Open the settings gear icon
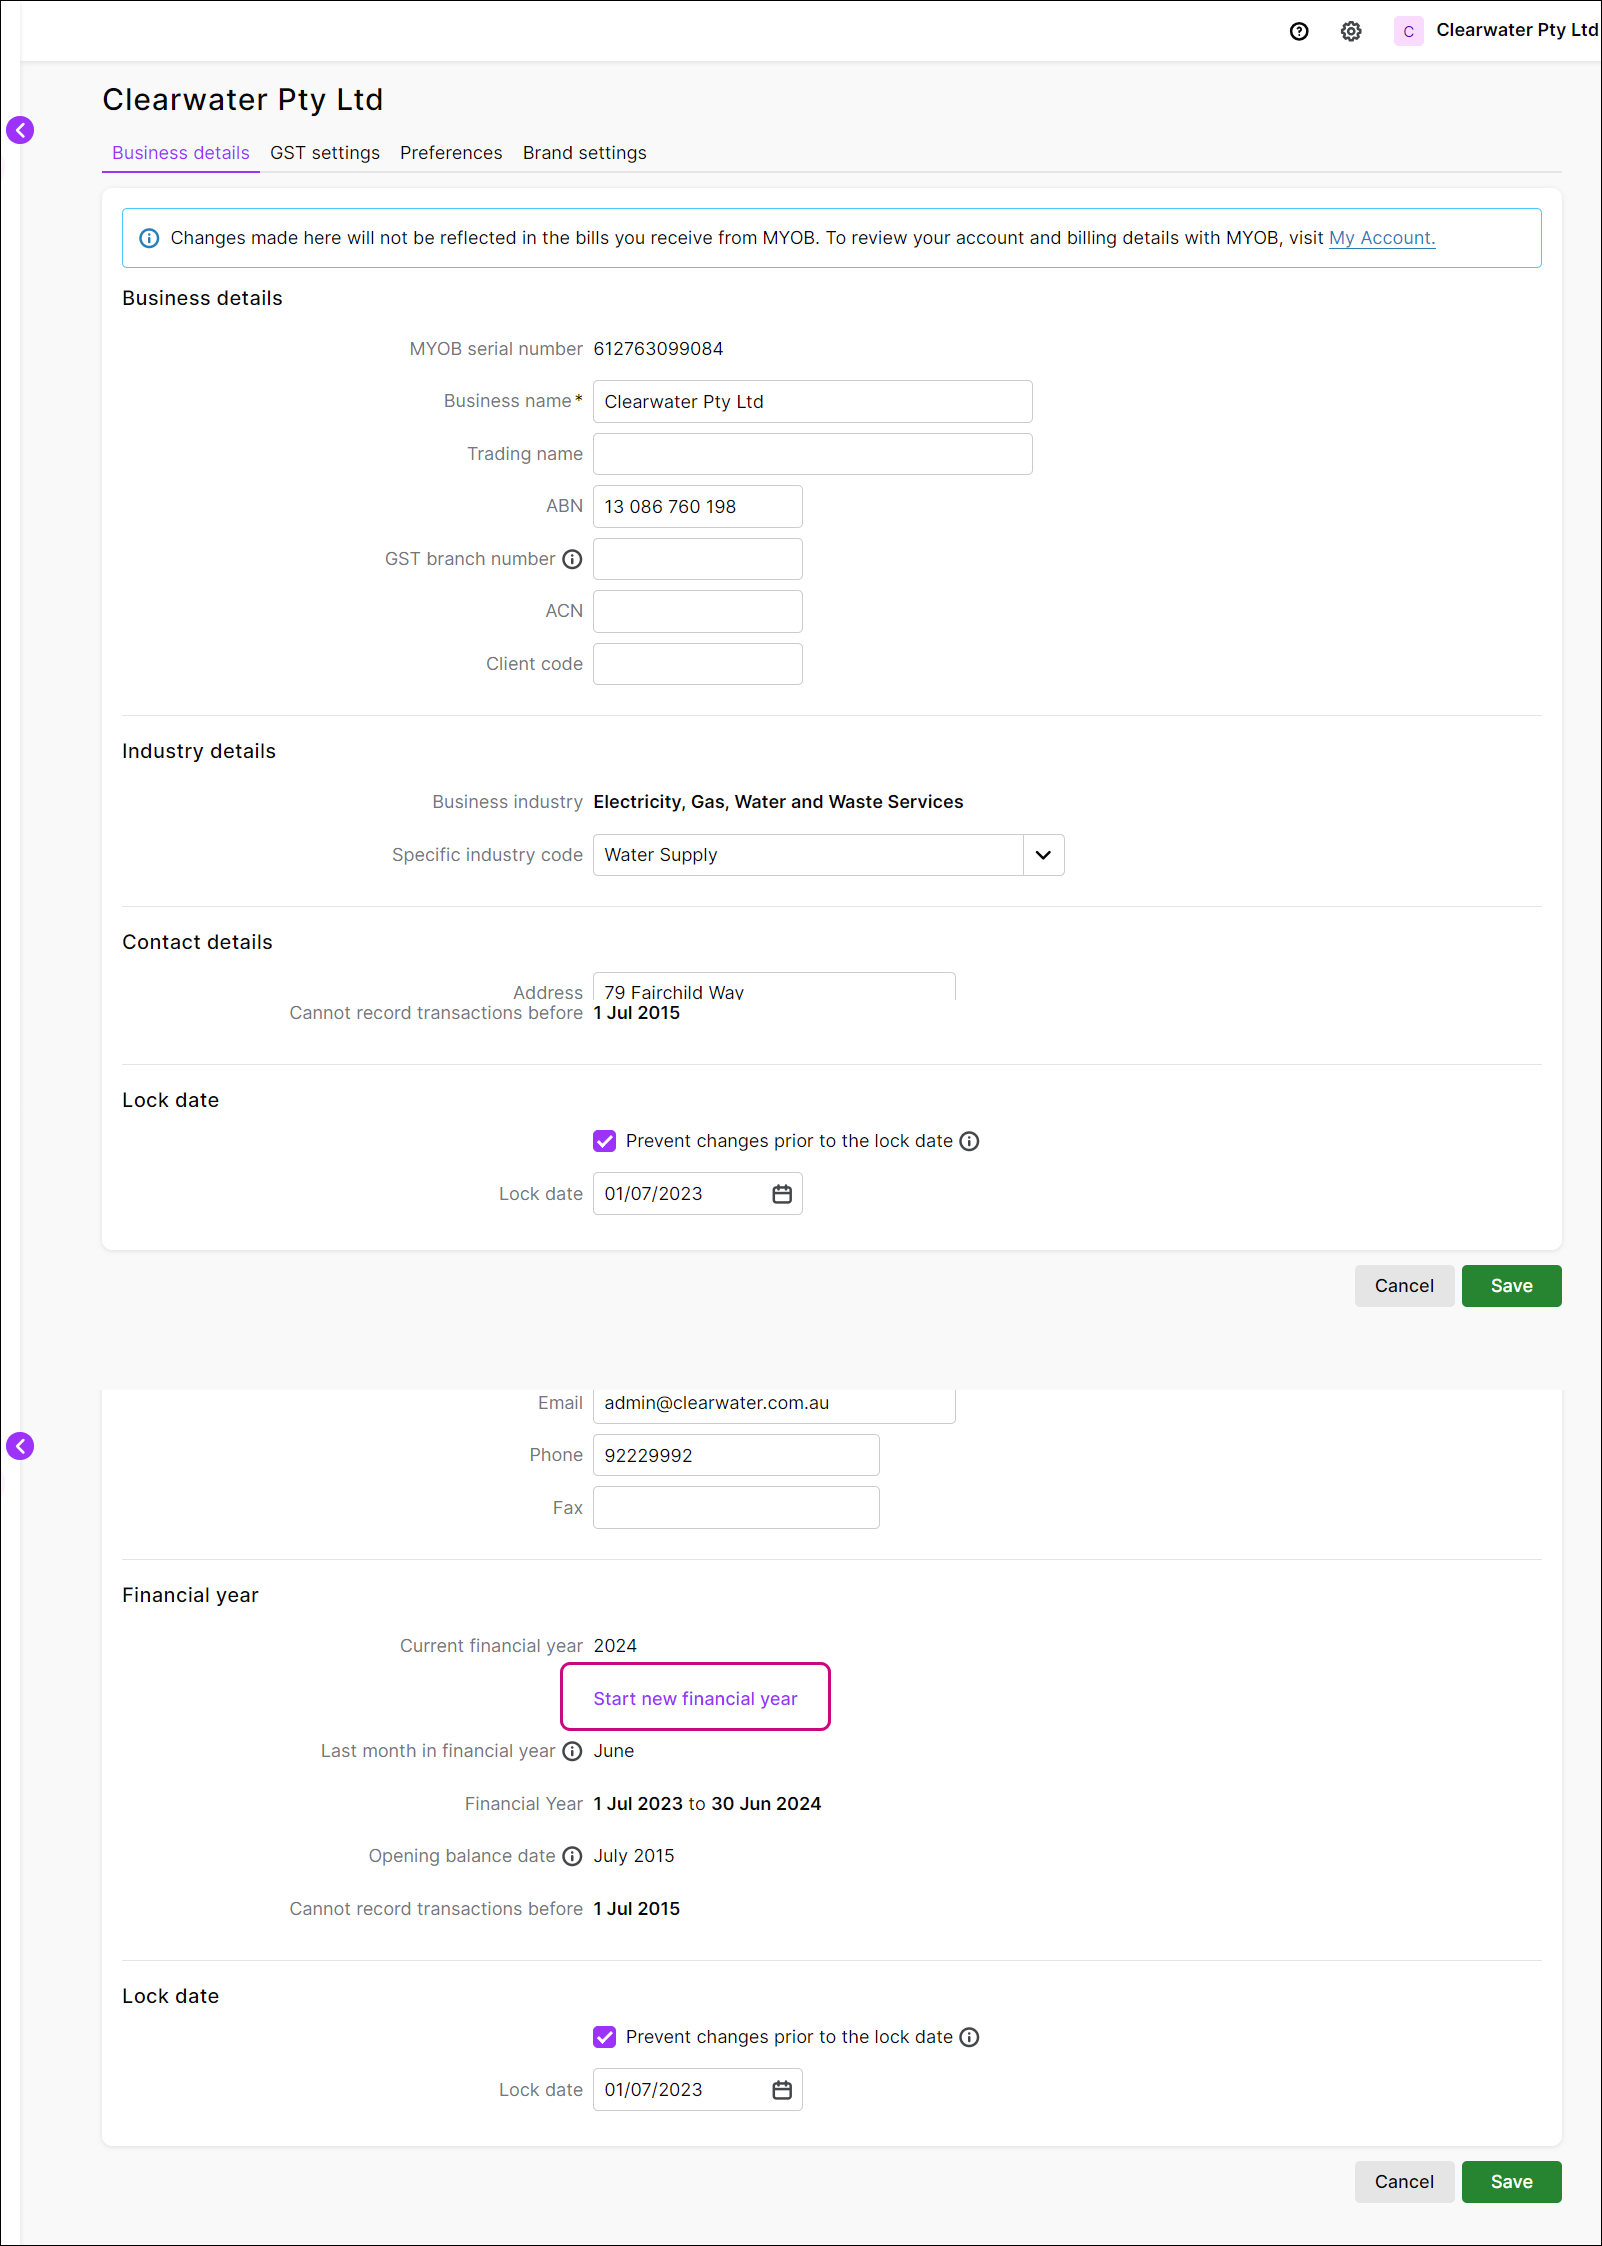 pyautogui.click(x=1351, y=31)
